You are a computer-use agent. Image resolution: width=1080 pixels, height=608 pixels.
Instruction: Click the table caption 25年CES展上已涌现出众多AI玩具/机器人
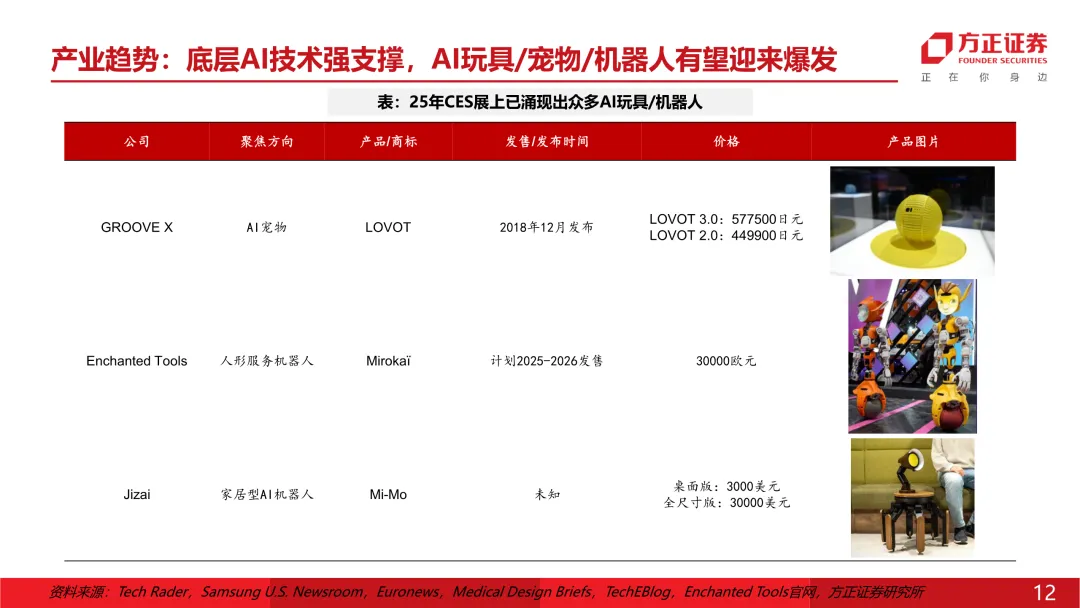(x=539, y=103)
